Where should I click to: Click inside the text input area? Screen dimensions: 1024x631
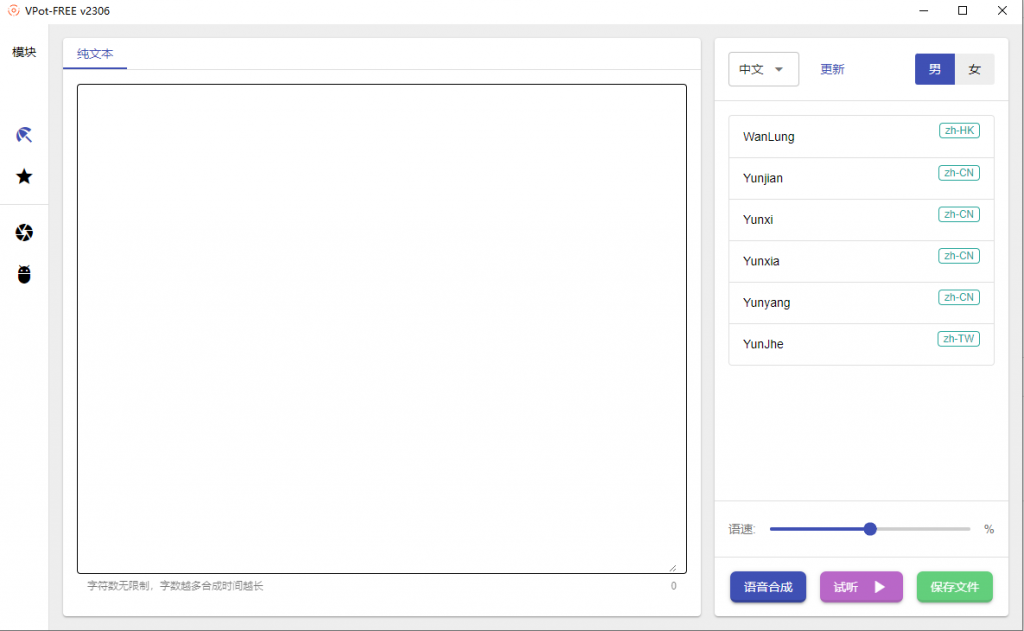pyautogui.click(x=380, y=328)
